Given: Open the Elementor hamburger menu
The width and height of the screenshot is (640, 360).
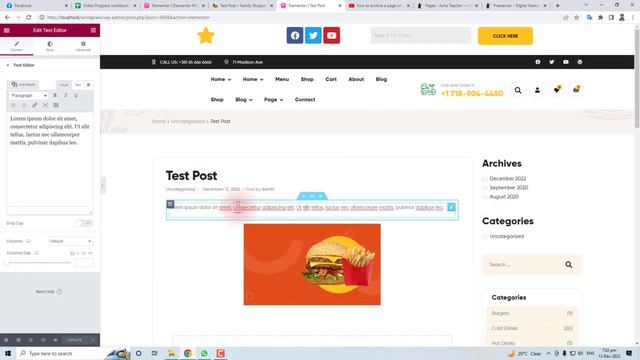Looking at the screenshot, I should [x=7, y=30].
